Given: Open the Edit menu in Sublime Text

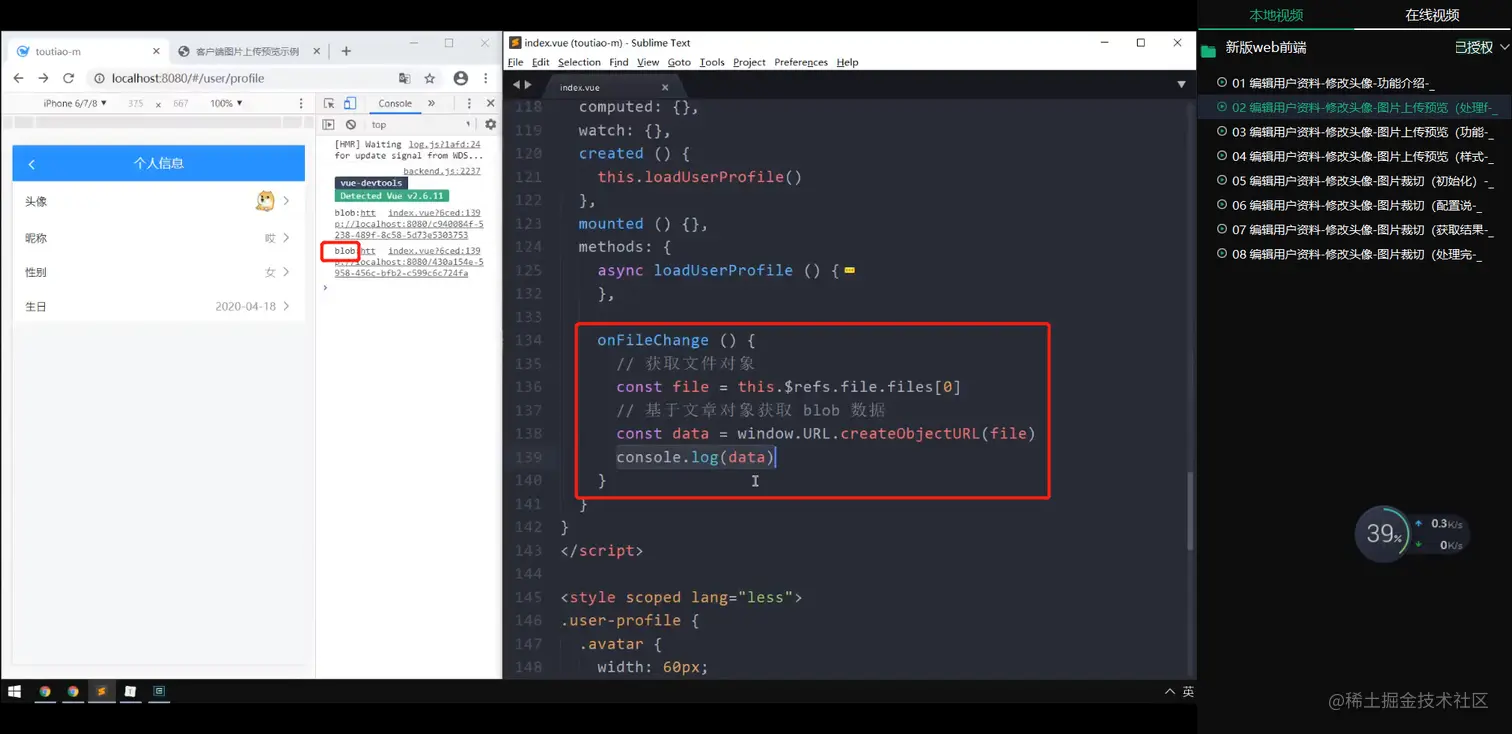Looking at the screenshot, I should click(540, 62).
